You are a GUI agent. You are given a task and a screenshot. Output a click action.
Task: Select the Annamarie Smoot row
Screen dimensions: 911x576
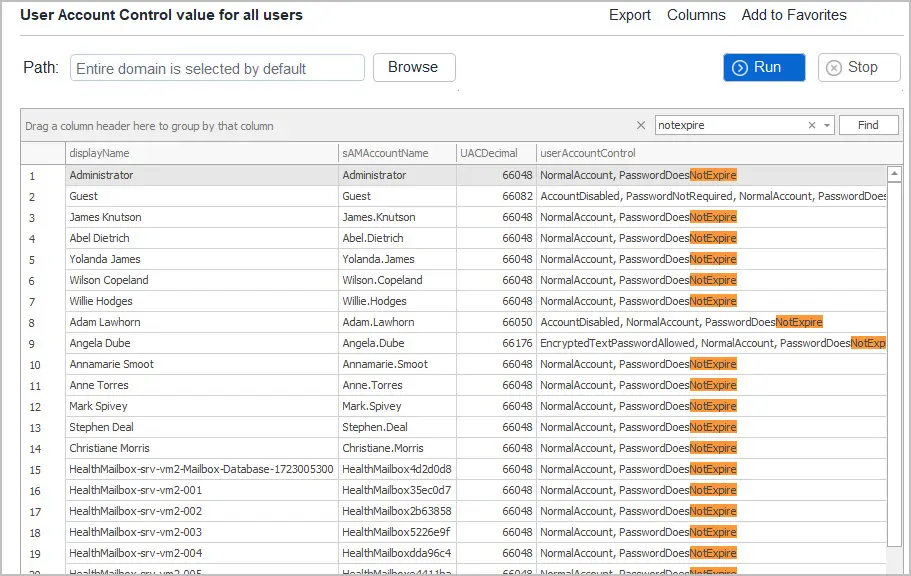454,364
